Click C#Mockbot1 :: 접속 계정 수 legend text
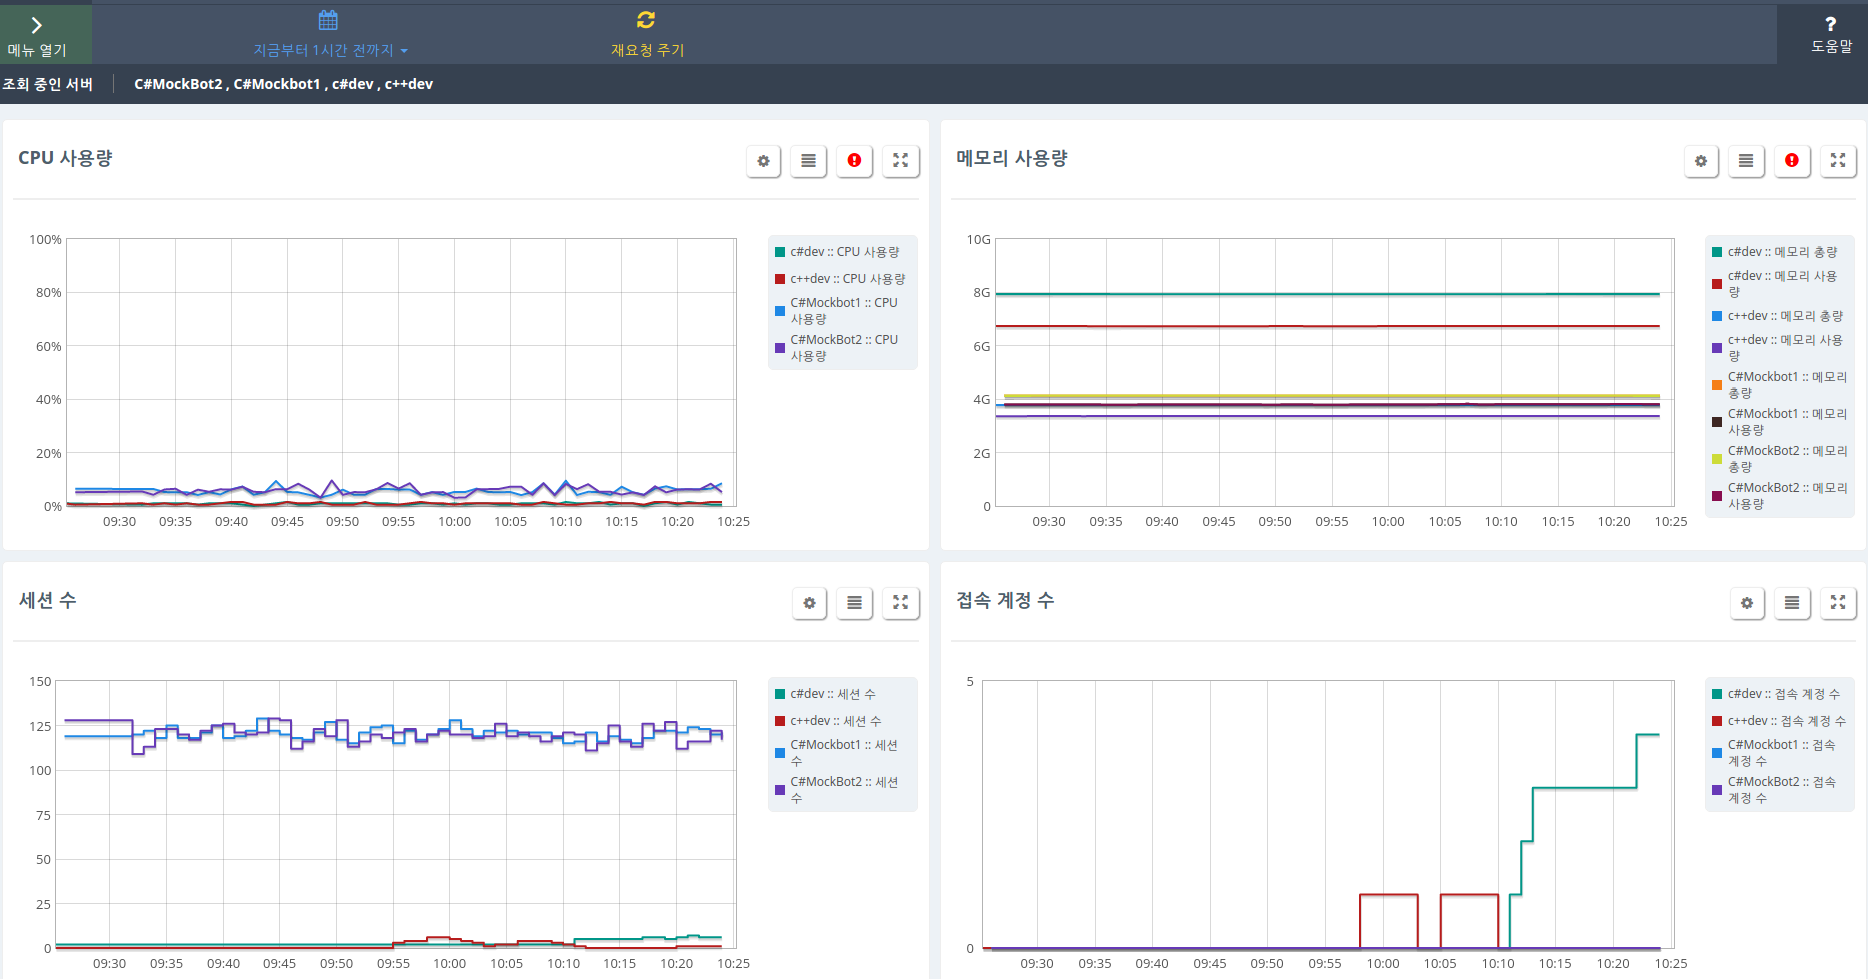 (x=1782, y=752)
